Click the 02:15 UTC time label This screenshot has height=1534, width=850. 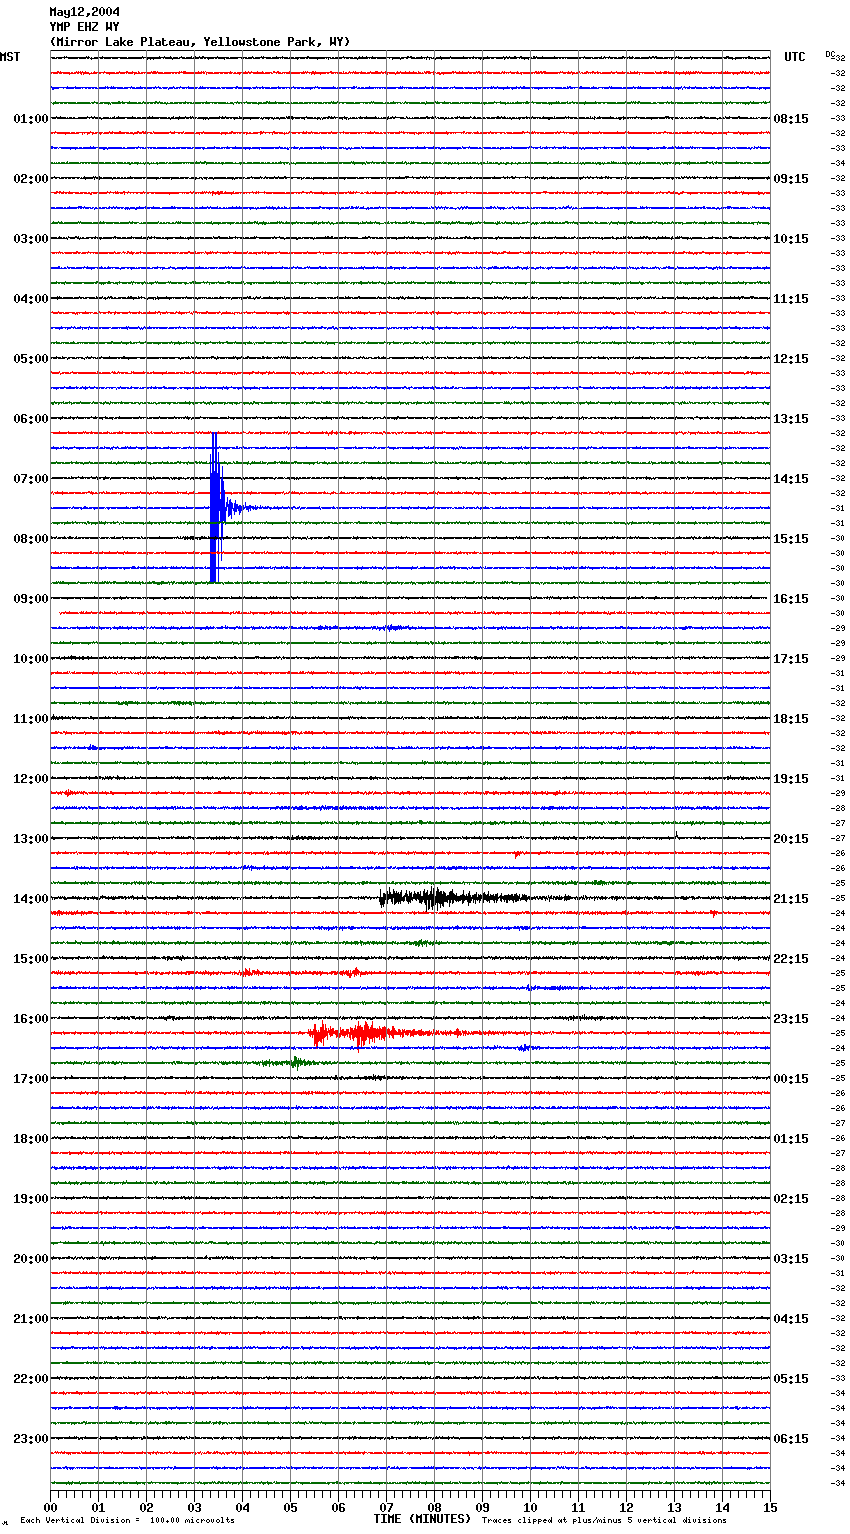(791, 1199)
